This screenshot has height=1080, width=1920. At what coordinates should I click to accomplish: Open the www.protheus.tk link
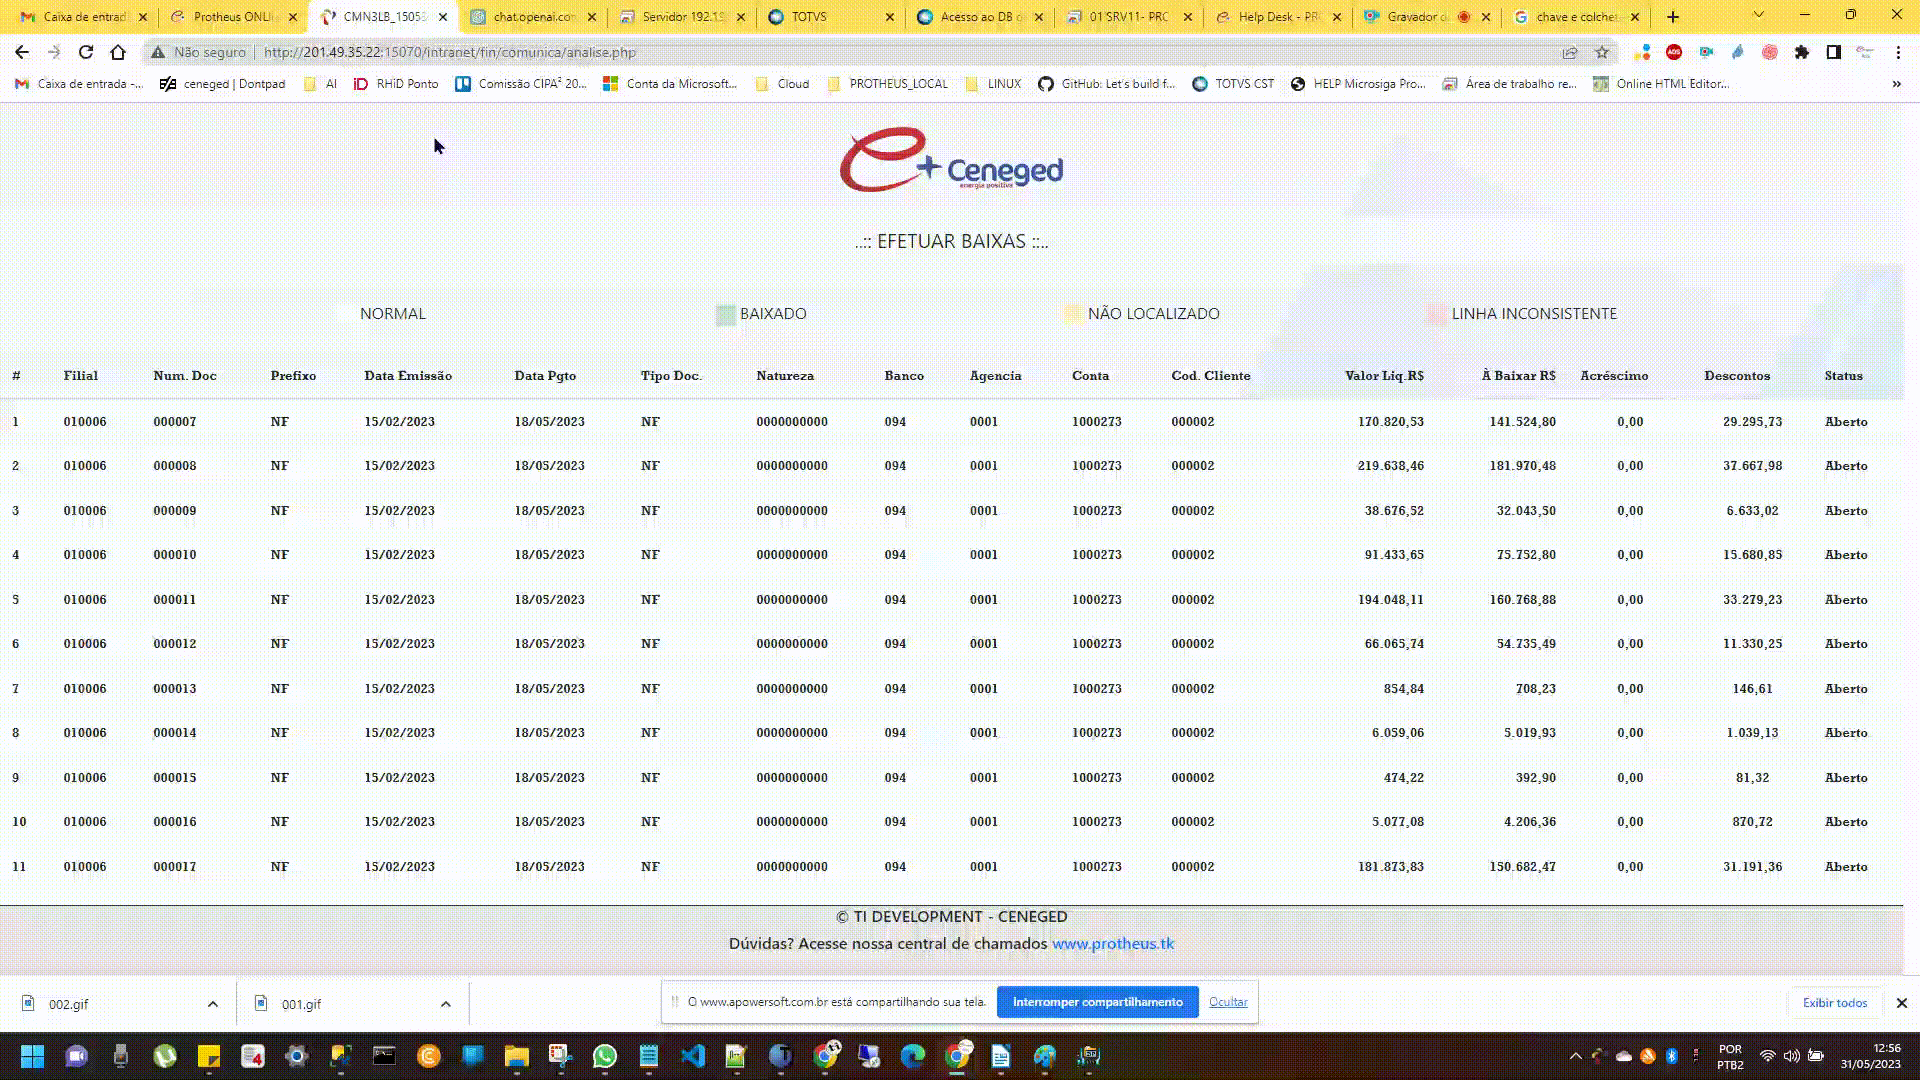click(x=1112, y=943)
